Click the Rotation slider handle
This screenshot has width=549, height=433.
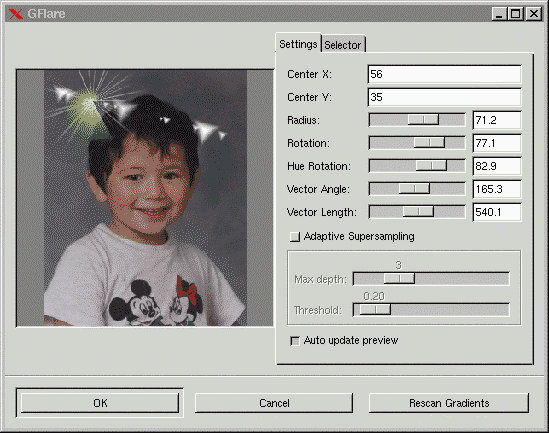click(x=429, y=143)
